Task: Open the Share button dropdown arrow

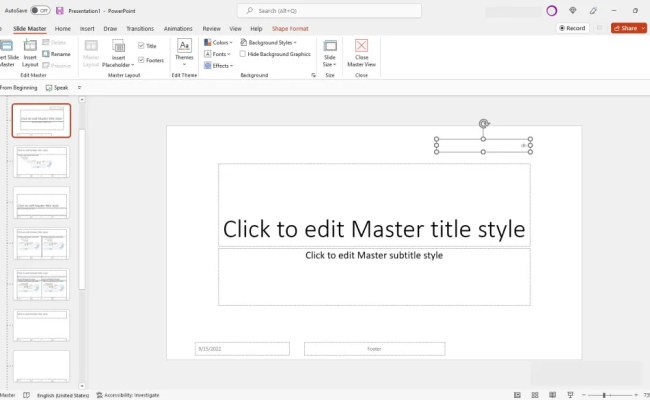Action: [x=643, y=28]
